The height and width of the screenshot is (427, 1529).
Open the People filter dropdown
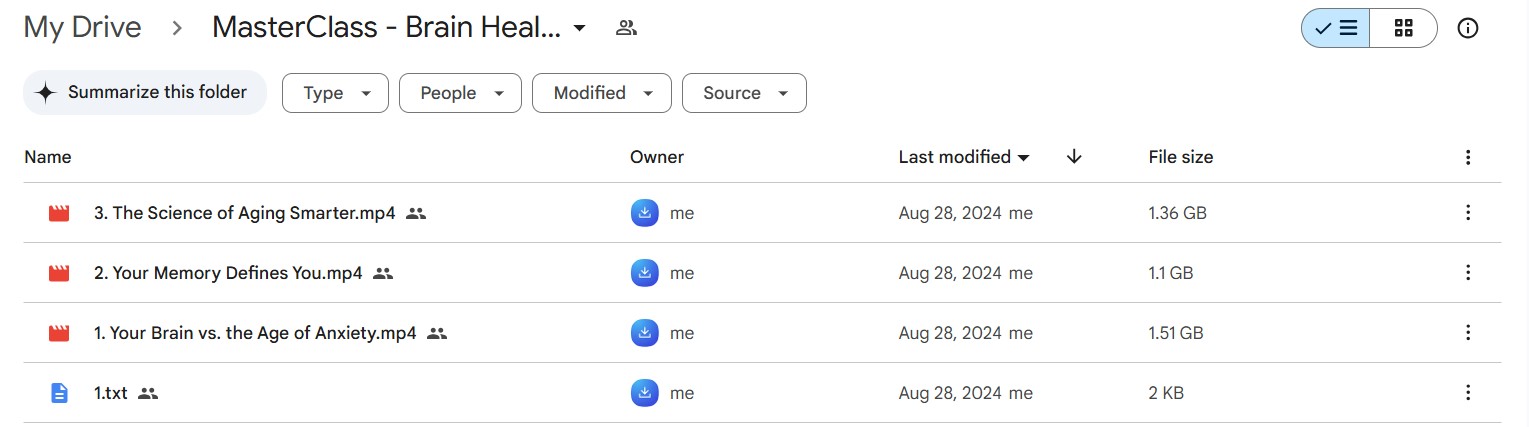click(x=460, y=93)
